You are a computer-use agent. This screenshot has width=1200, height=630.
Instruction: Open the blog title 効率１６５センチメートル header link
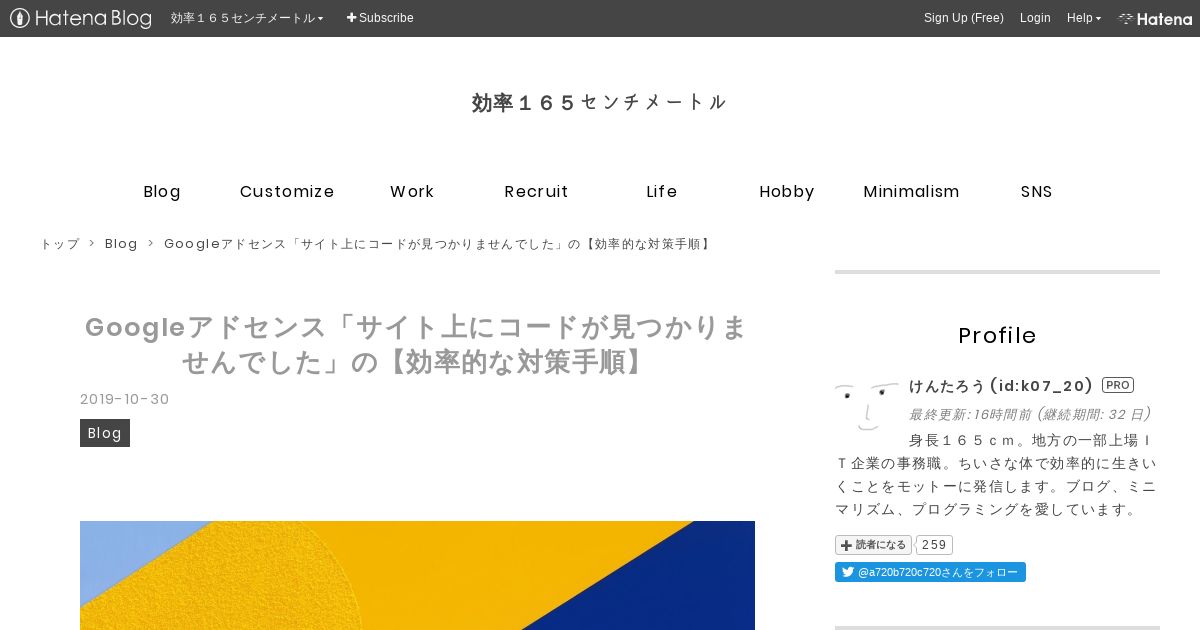pyautogui.click(x=600, y=102)
